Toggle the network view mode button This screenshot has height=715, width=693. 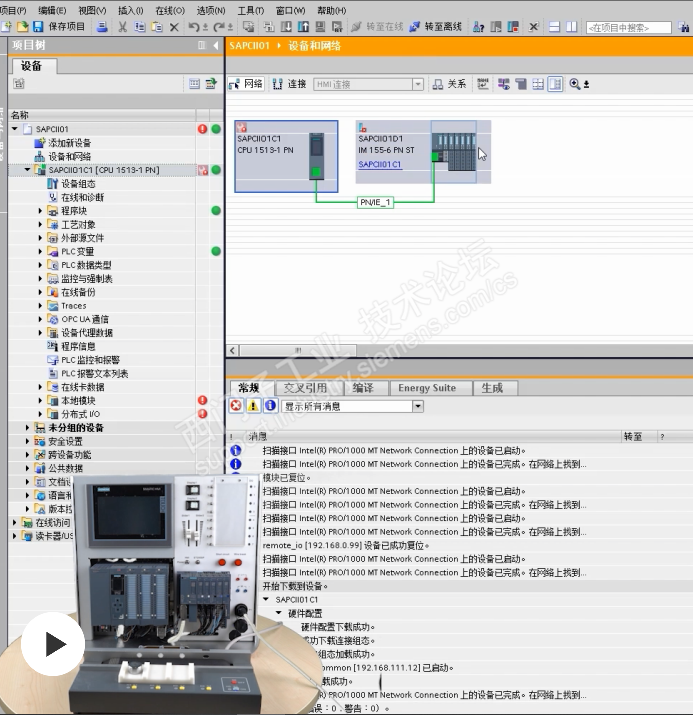point(246,84)
